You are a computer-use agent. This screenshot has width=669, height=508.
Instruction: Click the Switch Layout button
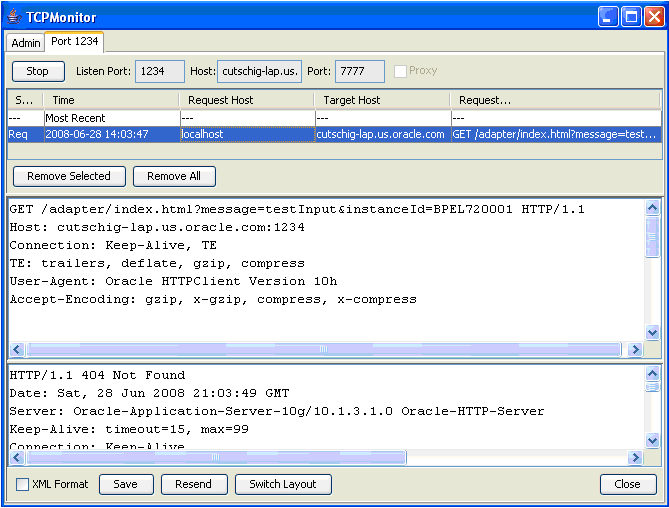coord(283,485)
